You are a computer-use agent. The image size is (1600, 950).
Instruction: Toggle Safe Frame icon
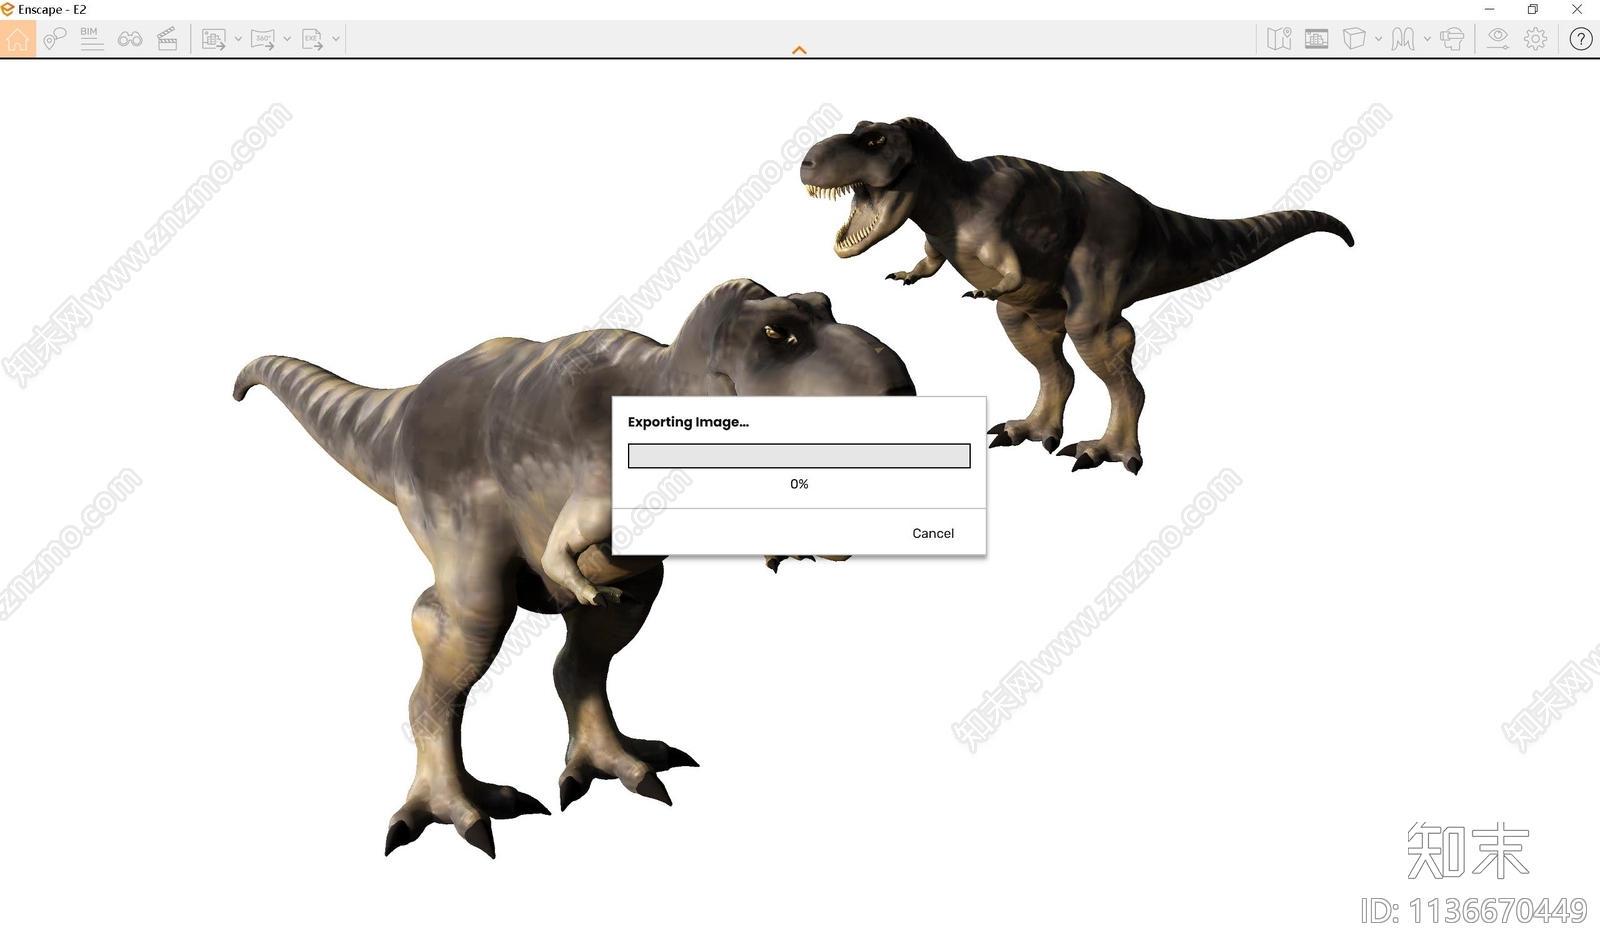point(1317,39)
